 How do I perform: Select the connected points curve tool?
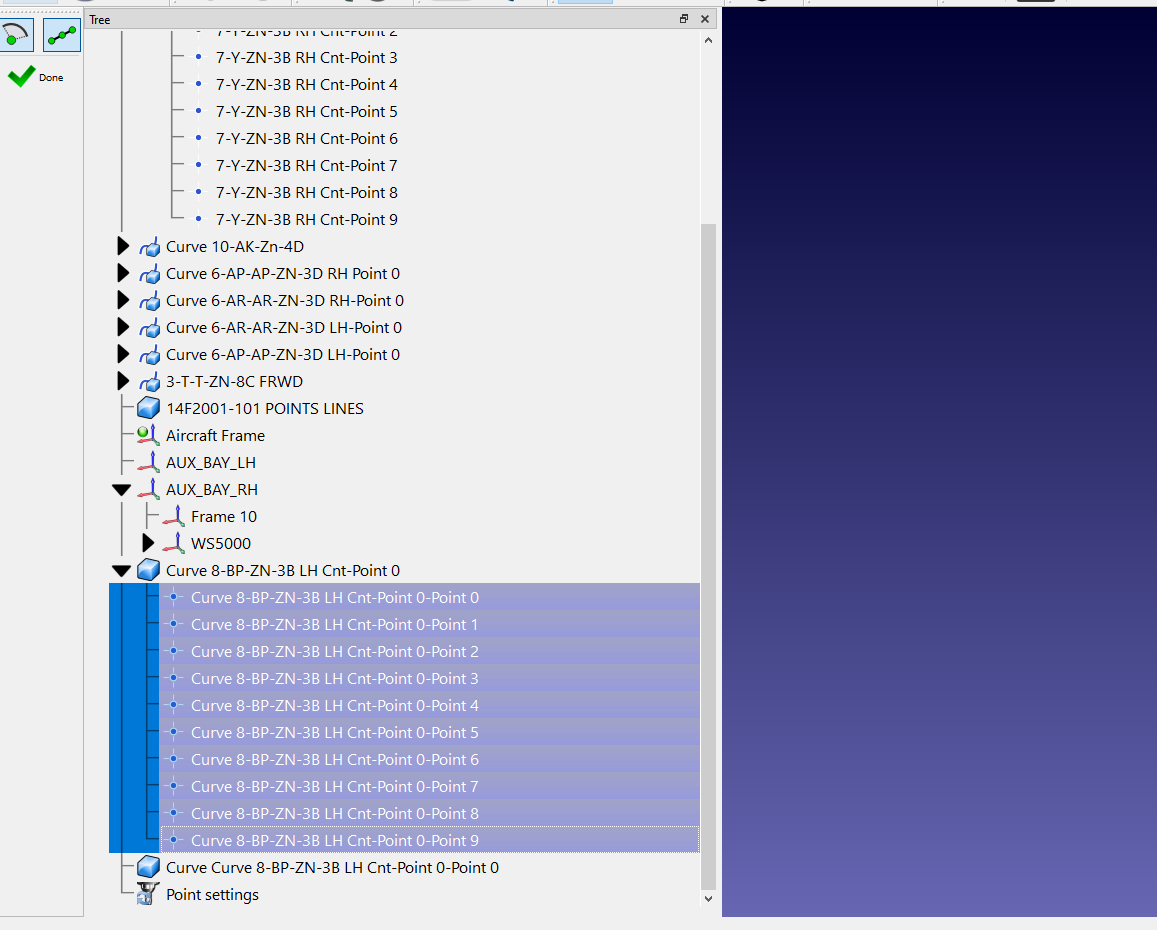pyautogui.click(x=62, y=35)
